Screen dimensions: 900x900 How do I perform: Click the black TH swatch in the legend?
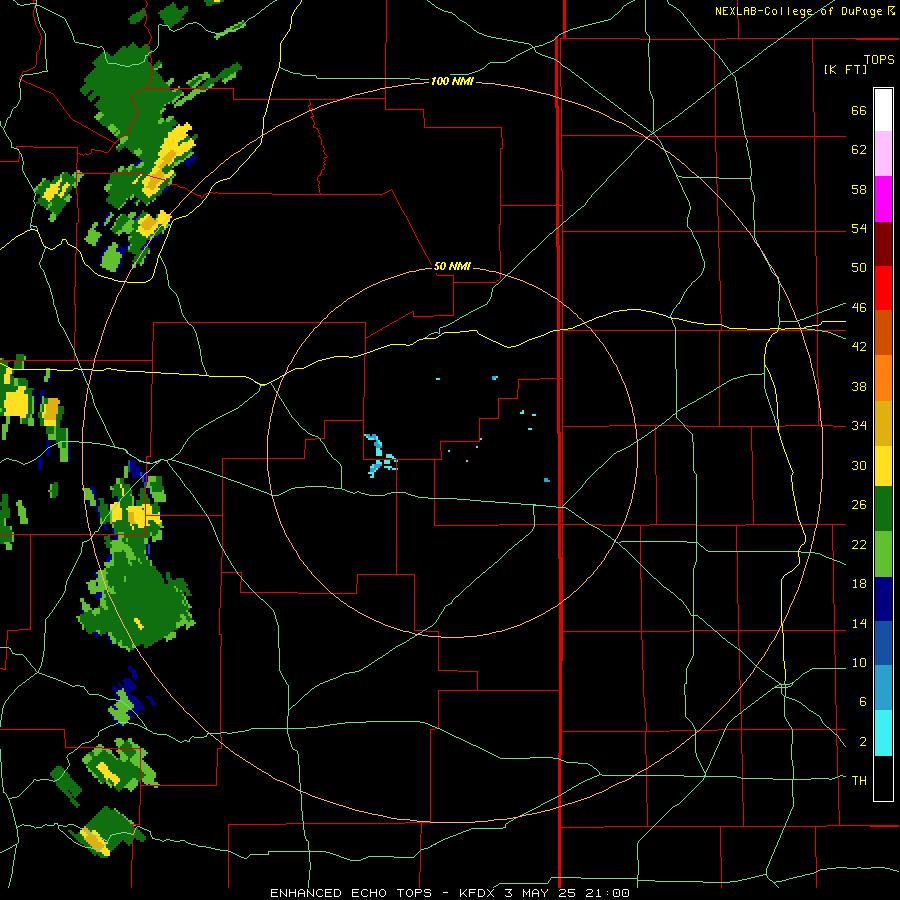pos(883,778)
